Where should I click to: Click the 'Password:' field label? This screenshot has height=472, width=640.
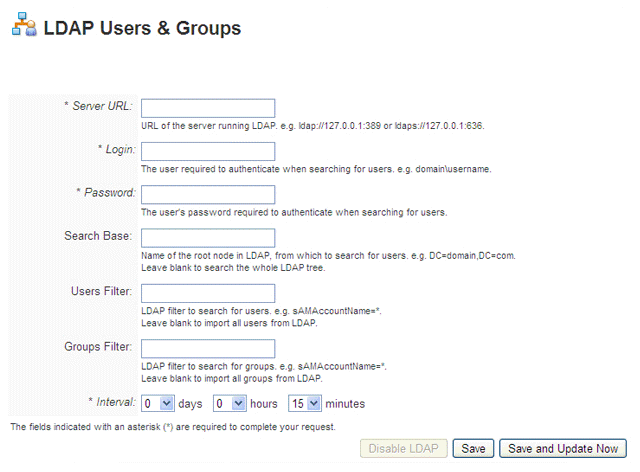click(106, 193)
